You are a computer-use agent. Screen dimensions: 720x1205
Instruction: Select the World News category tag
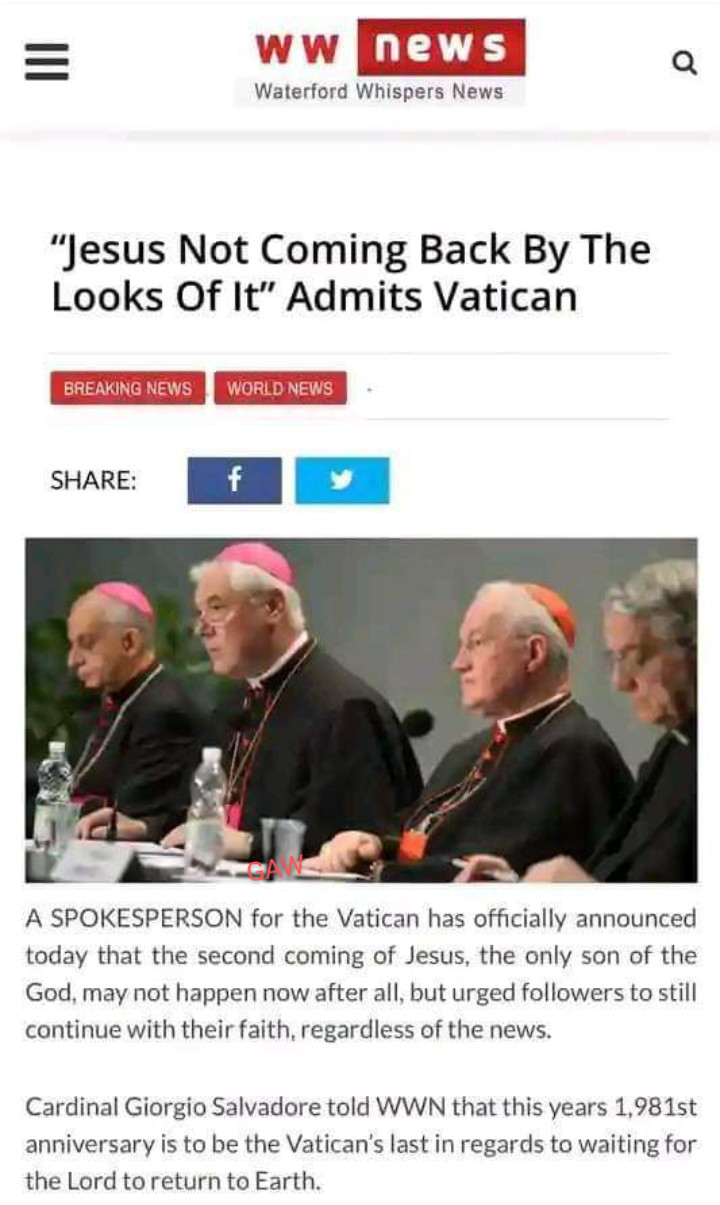pyautogui.click(x=280, y=388)
